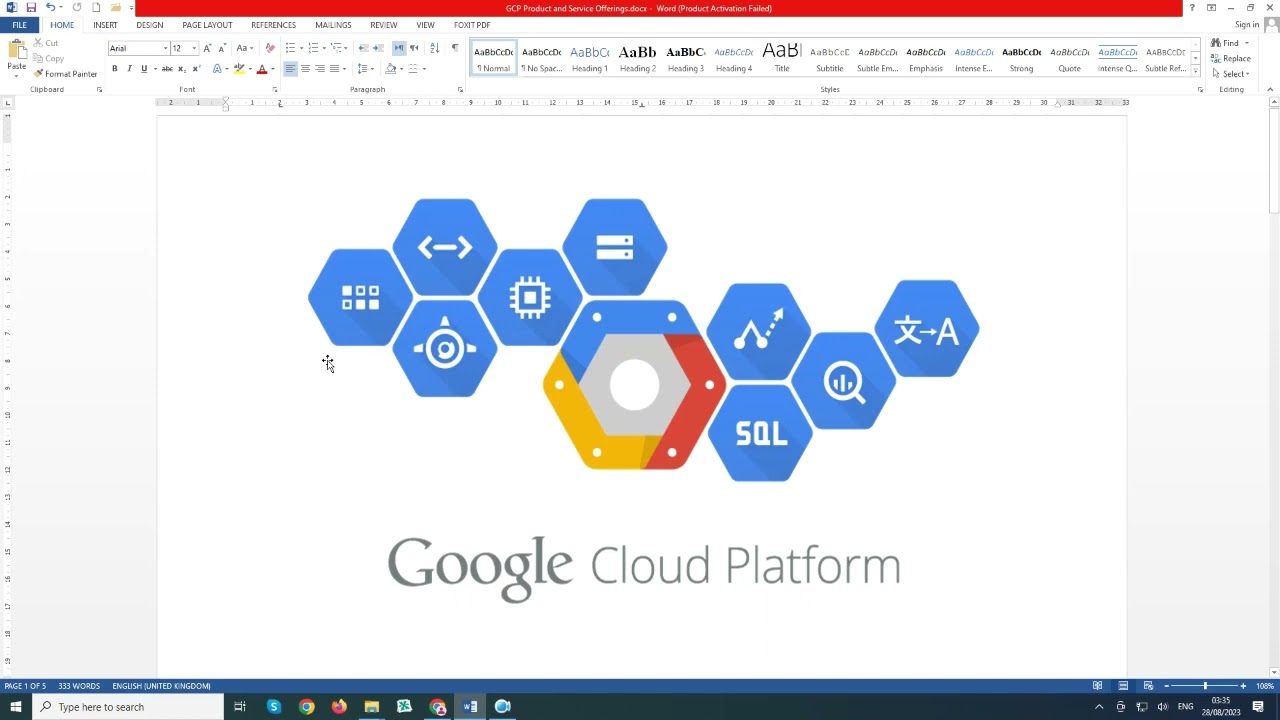Toggle bold formatting
Screen dimensions: 1280x720
[115, 69]
